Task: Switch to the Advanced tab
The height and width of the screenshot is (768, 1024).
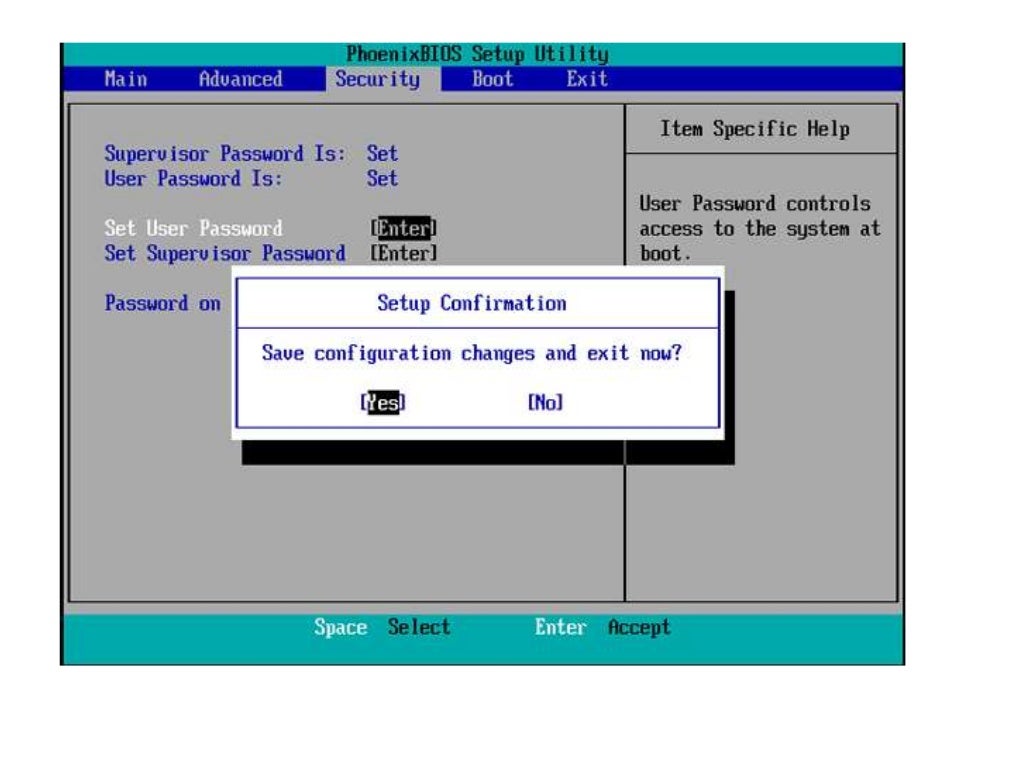Action: point(240,79)
